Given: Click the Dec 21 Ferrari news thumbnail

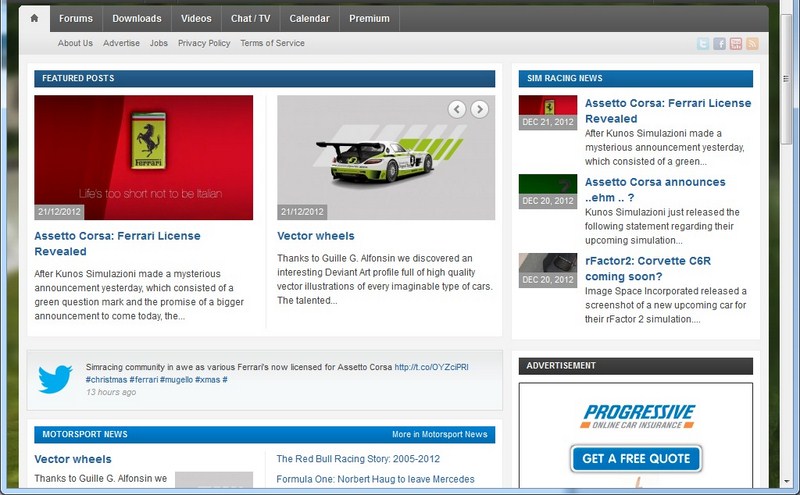Looking at the screenshot, I should coord(548,112).
